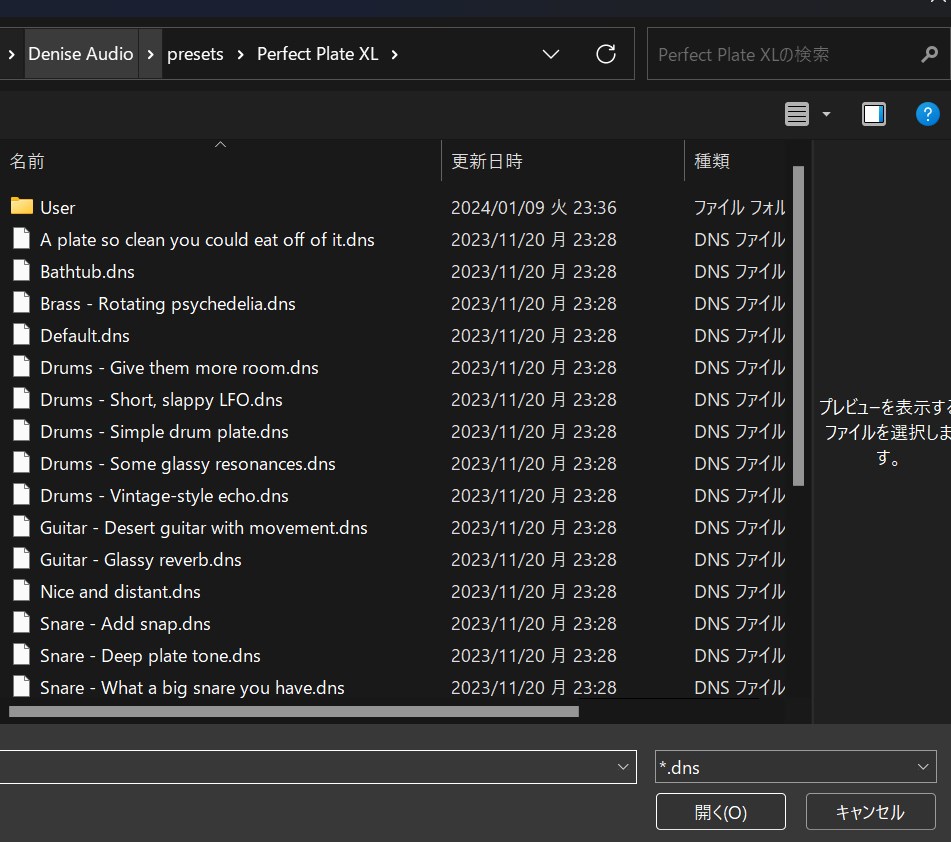Select the Bathtub.dns file icon

[22, 271]
